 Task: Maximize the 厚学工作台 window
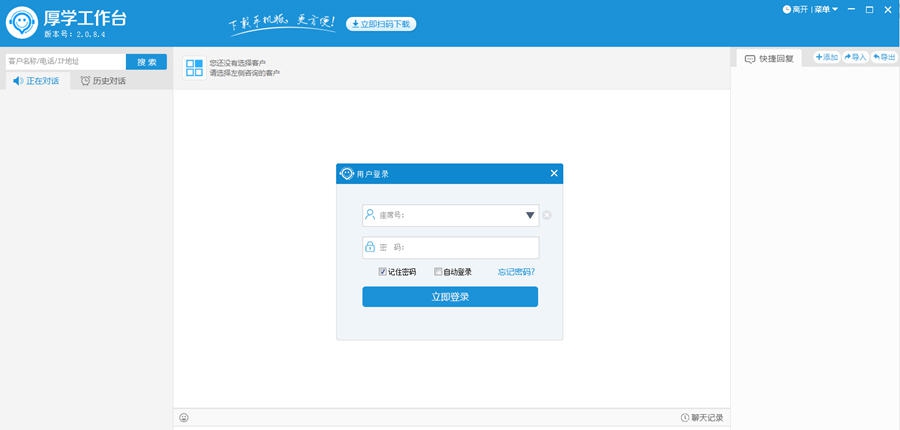point(870,10)
